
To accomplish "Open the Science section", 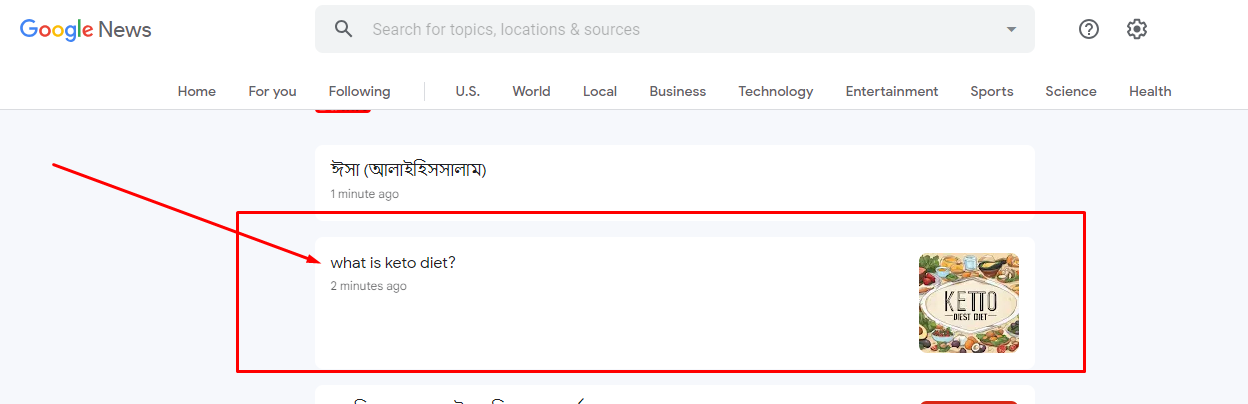I will tap(1070, 91).
